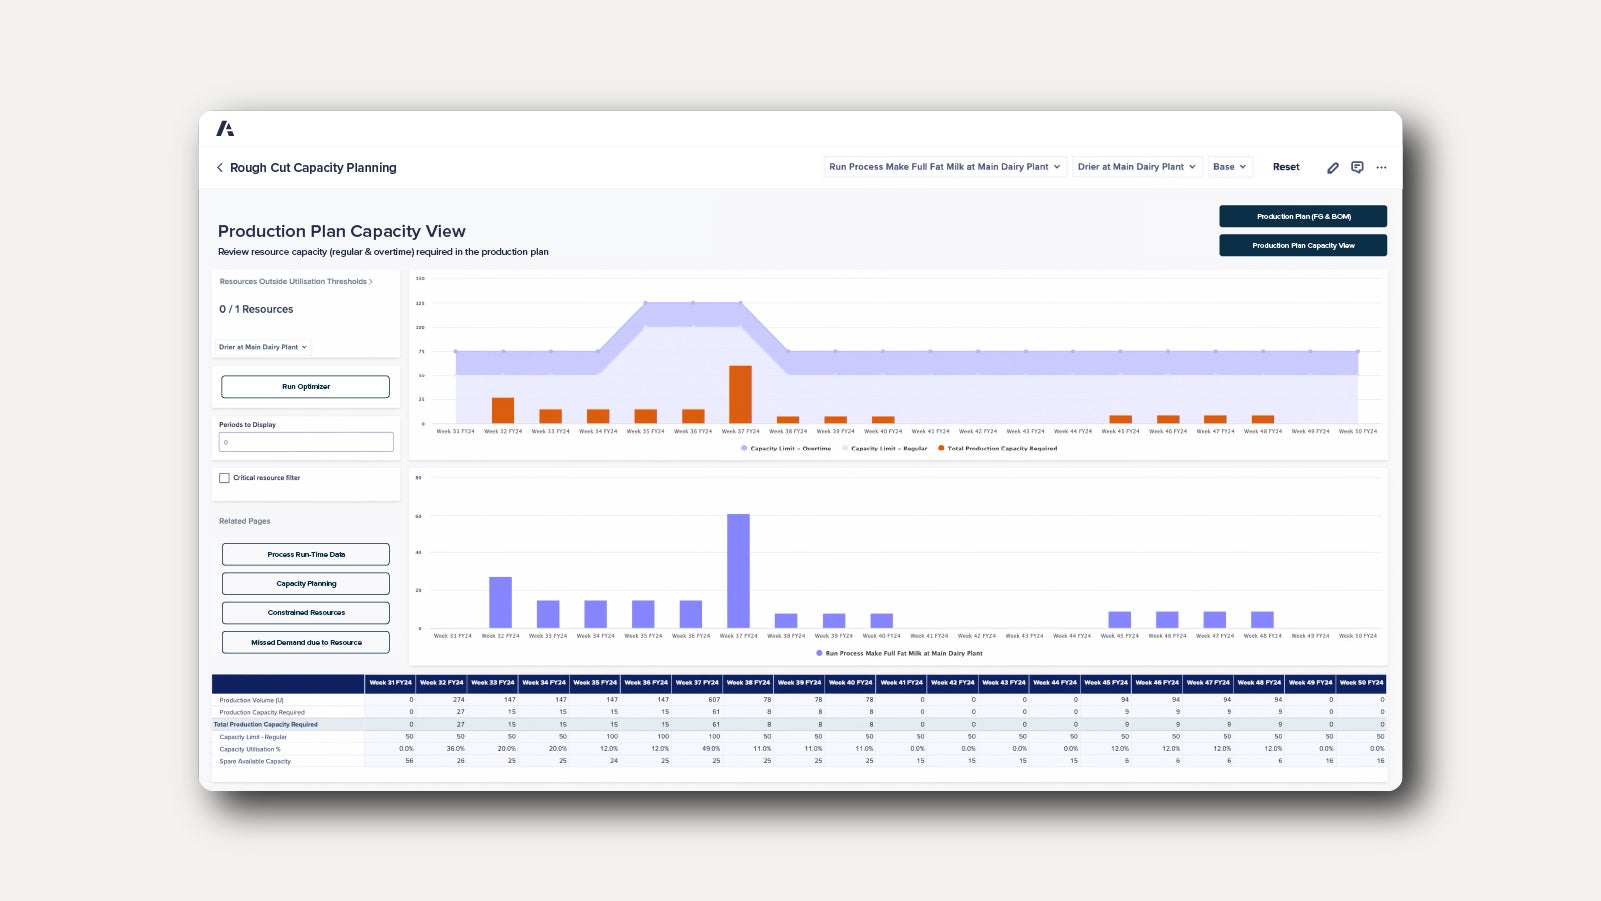The height and width of the screenshot is (901, 1601).
Task: Click the Run Process Make Full Fat Milk legend dot
Action: coord(819,654)
